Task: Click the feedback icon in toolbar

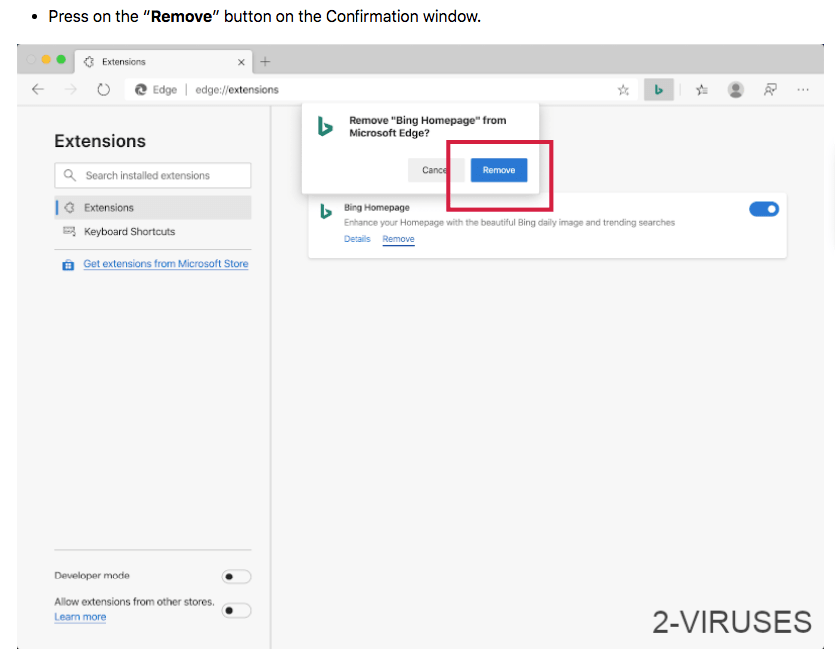Action: tap(770, 89)
